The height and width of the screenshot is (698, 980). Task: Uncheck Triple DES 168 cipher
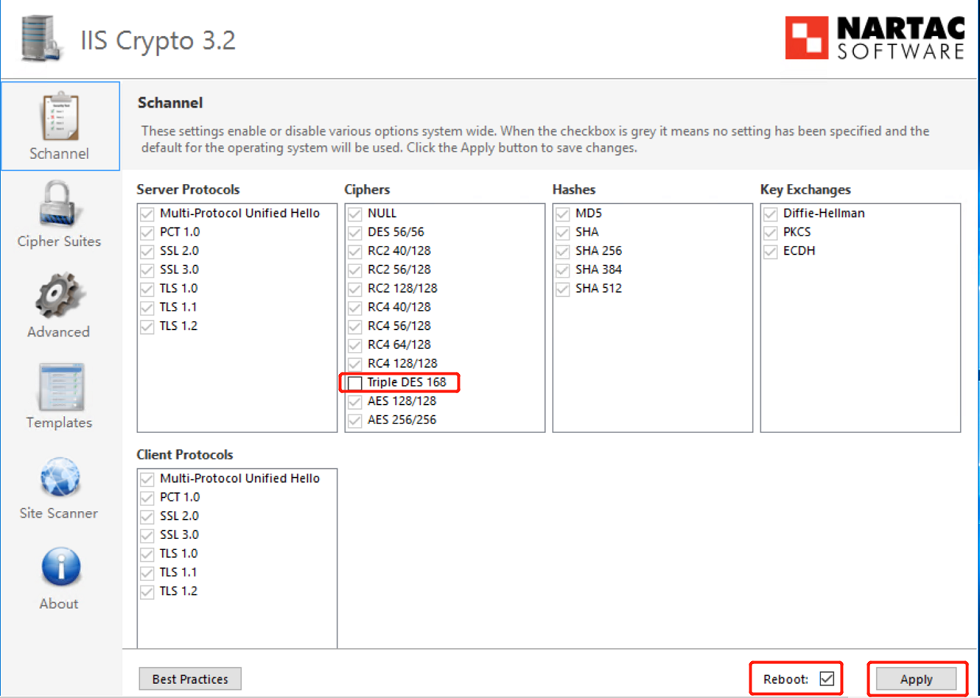point(355,382)
